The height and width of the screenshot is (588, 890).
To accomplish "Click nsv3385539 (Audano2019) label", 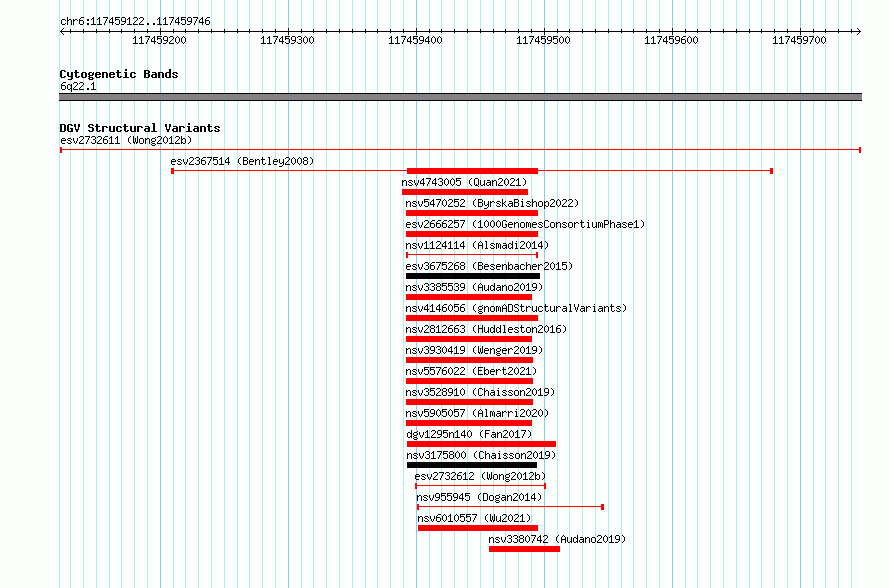I will (474, 287).
